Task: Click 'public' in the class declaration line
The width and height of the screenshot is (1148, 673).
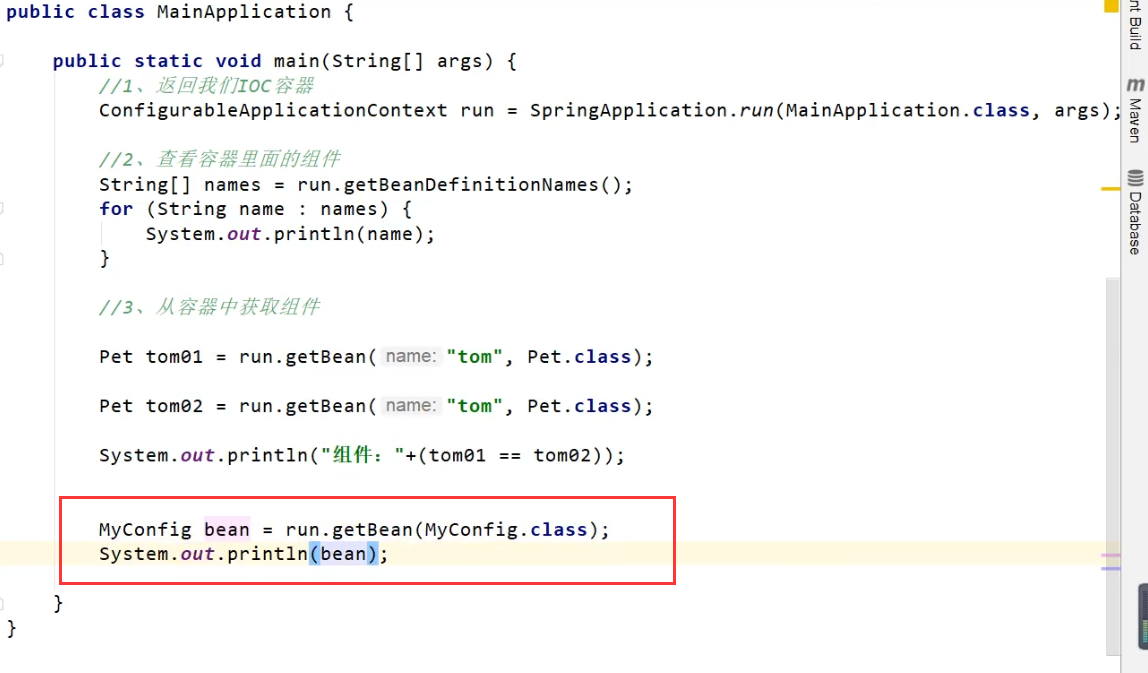Action: [40, 12]
